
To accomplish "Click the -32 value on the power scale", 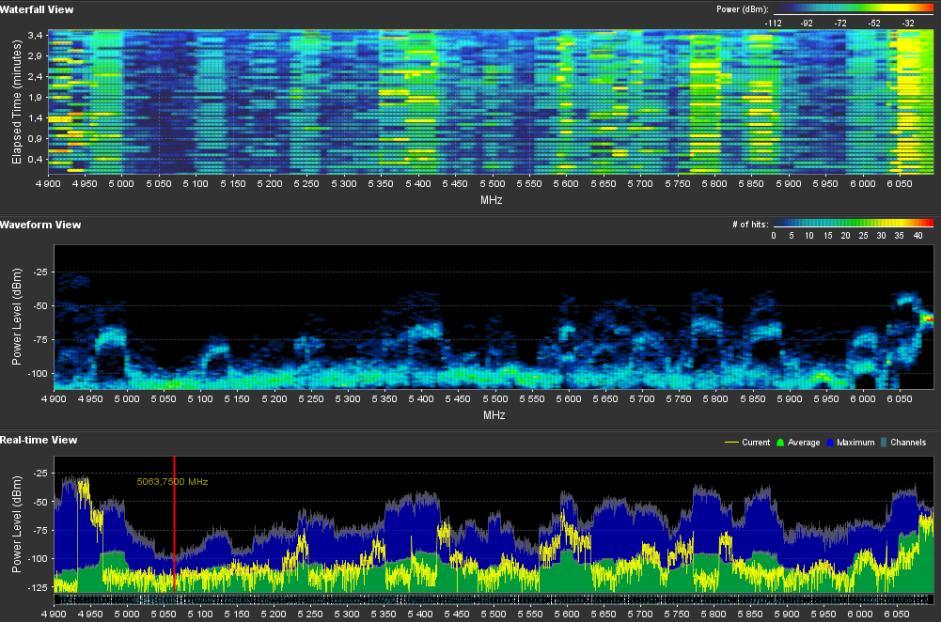I will (908, 22).
